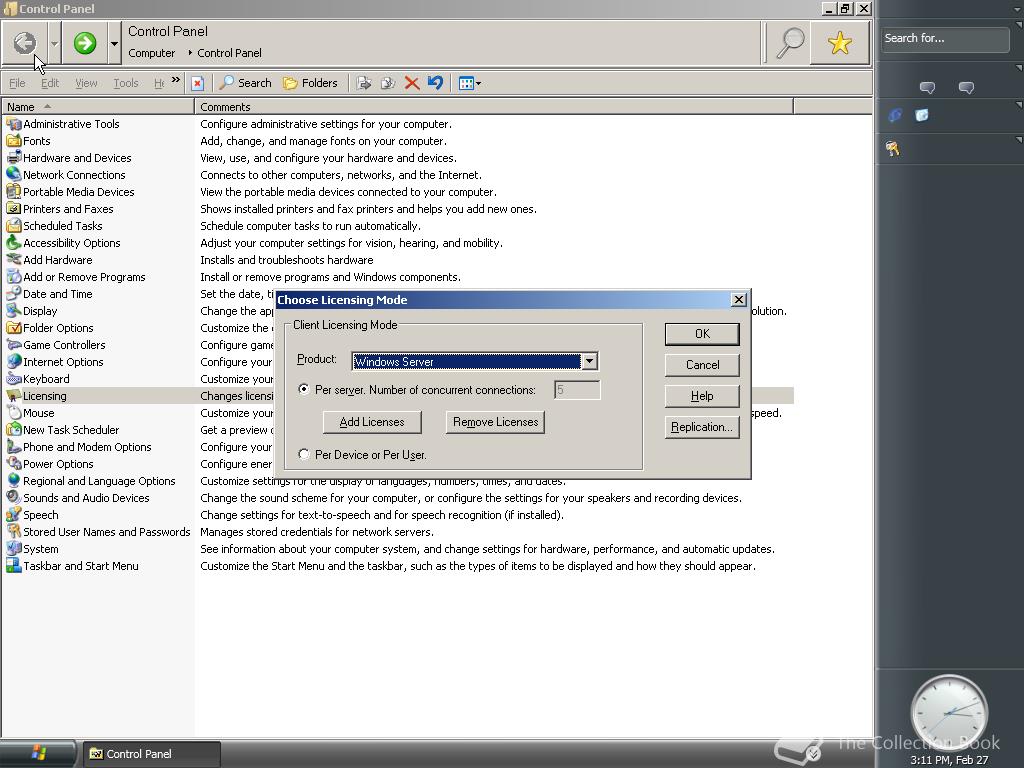Click the first speech bubble sidebar icon
Viewport: 1024px width, 768px height.
[x=927, y=88]
